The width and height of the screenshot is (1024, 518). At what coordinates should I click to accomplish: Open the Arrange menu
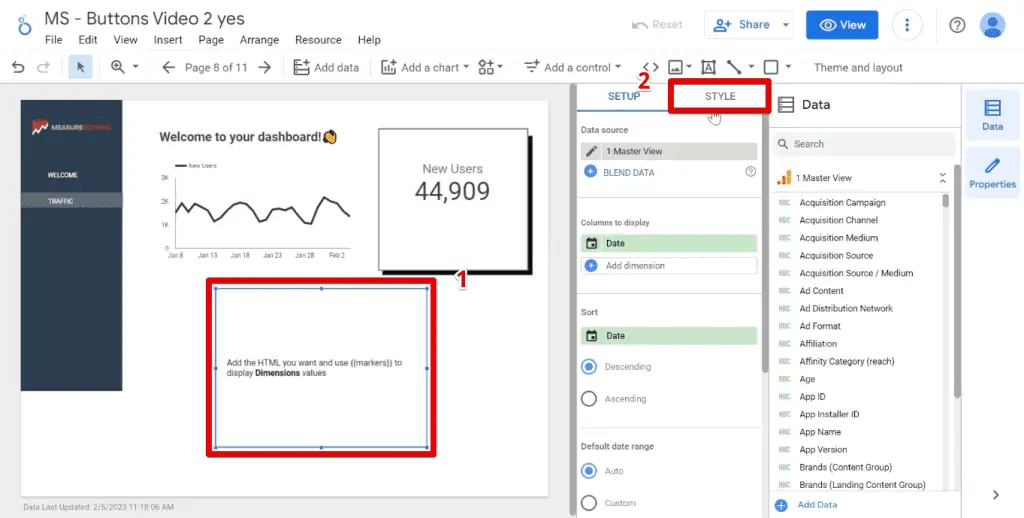(x=259, y=40)
